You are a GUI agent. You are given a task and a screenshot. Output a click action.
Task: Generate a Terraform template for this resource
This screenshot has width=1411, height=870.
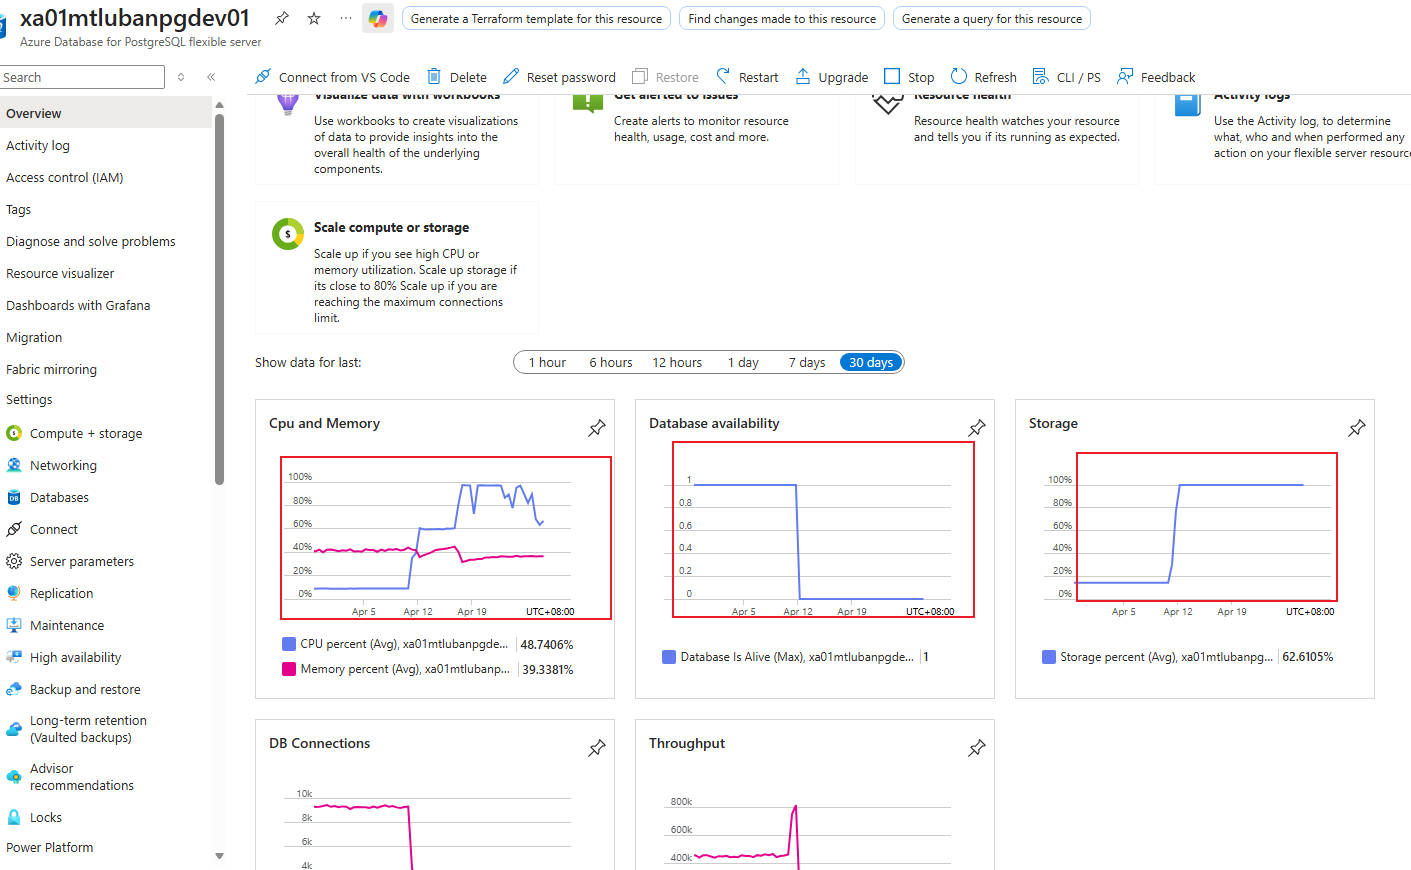[x=536, y=18]
